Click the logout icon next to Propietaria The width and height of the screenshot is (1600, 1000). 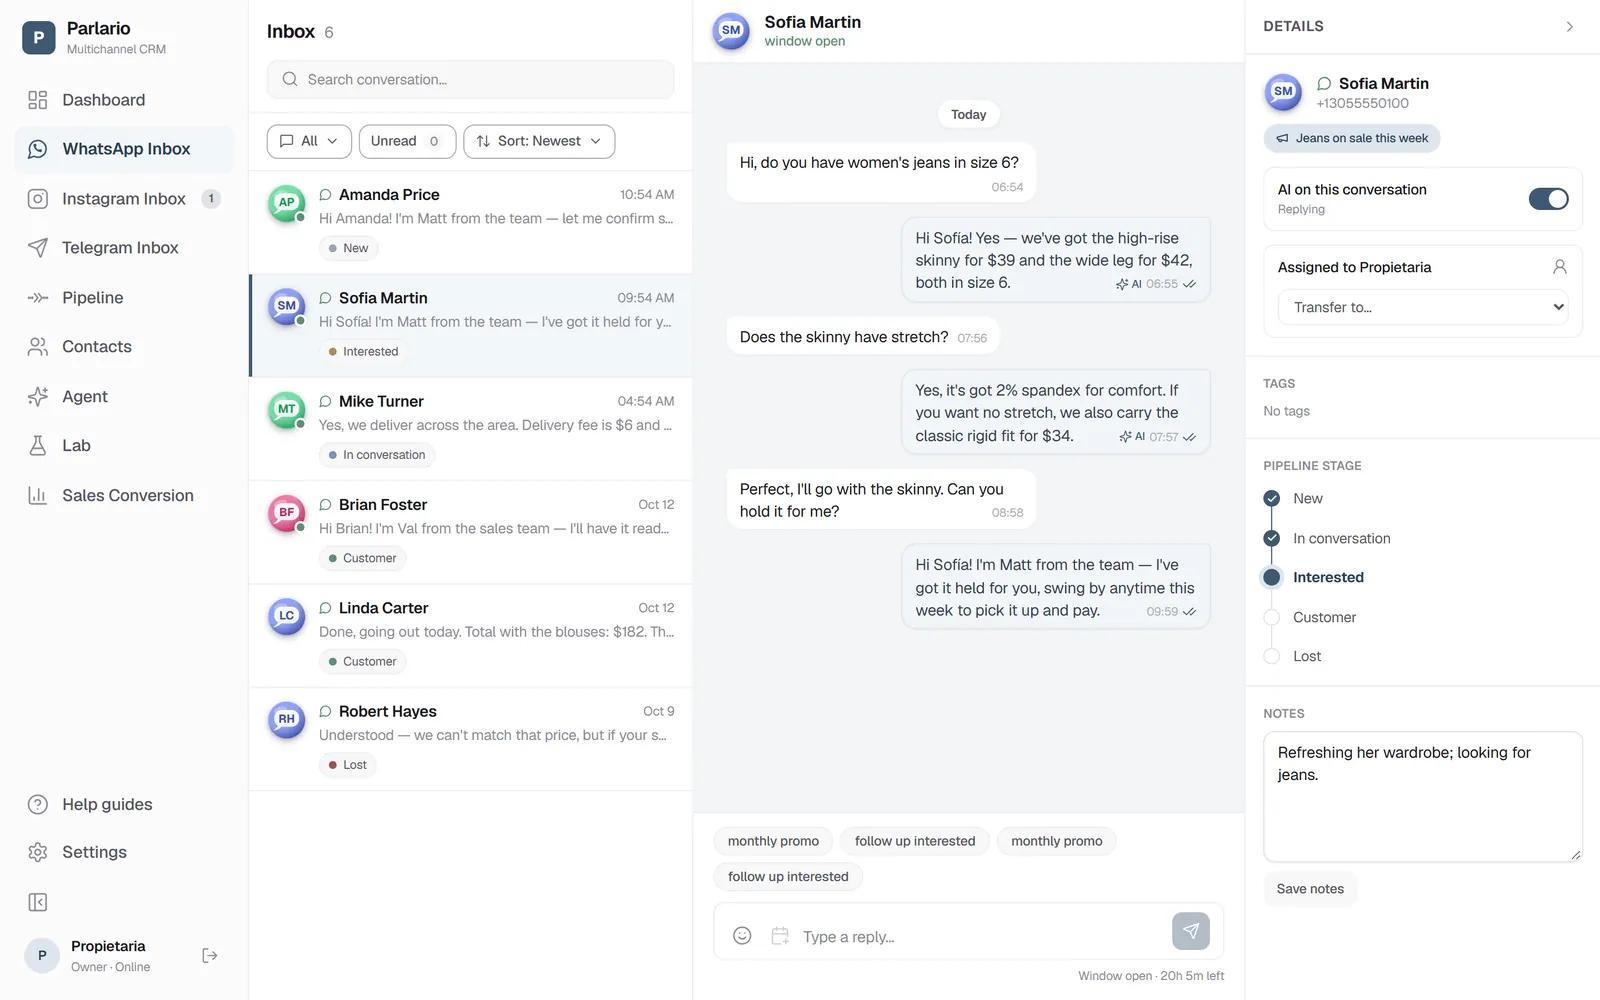pos(210,956)
